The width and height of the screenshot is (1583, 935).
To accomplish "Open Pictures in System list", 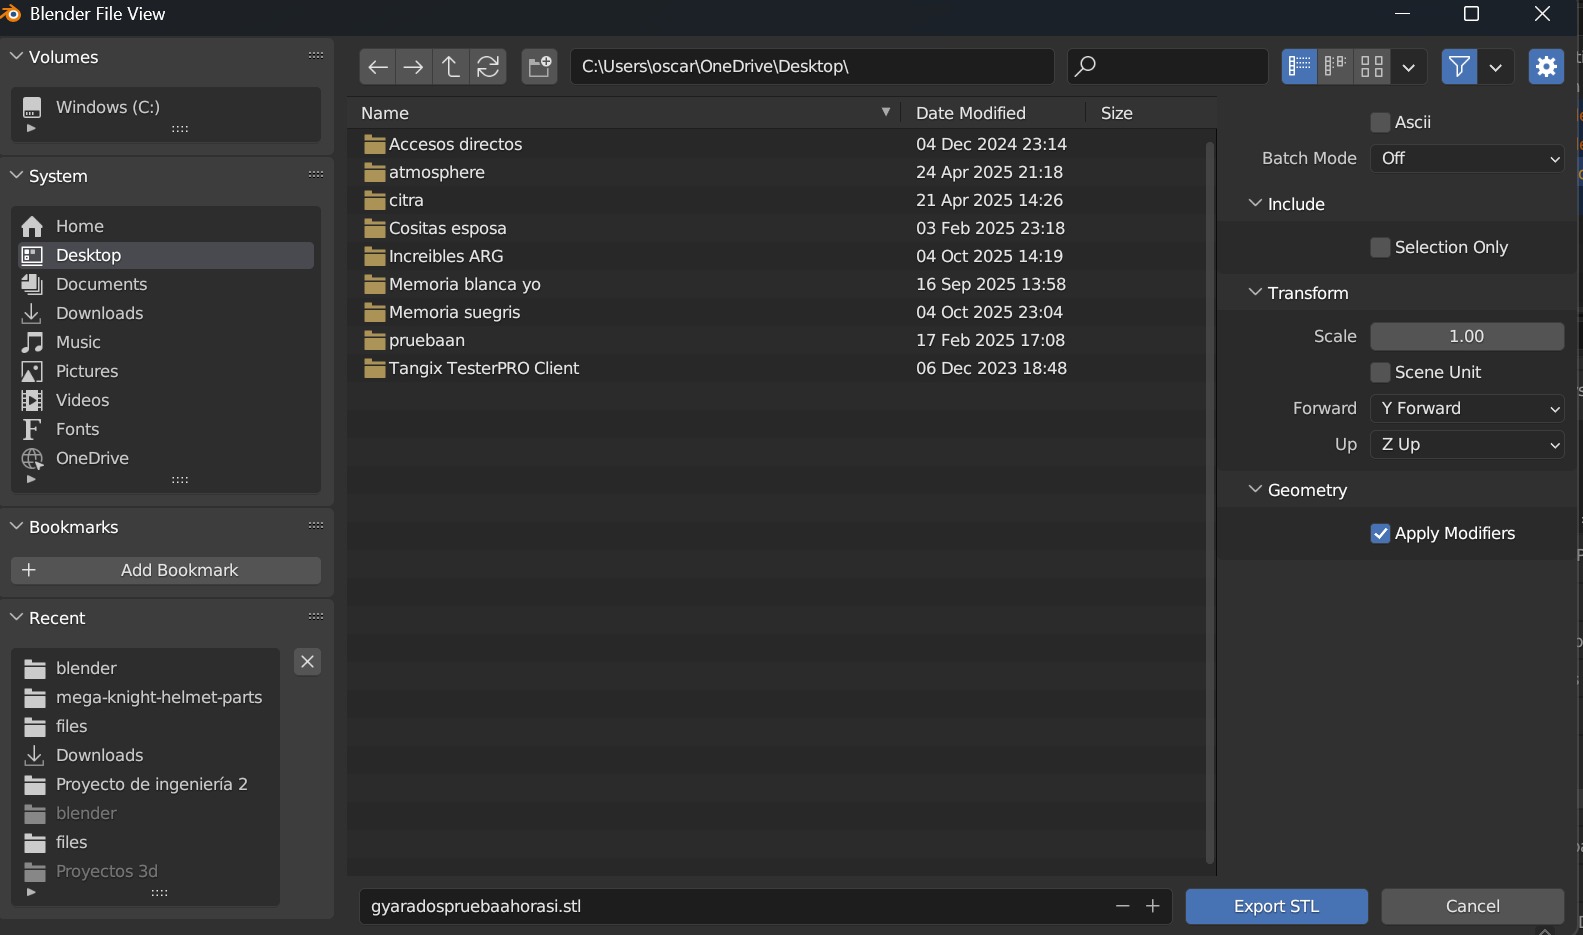I will pos(166,371).
